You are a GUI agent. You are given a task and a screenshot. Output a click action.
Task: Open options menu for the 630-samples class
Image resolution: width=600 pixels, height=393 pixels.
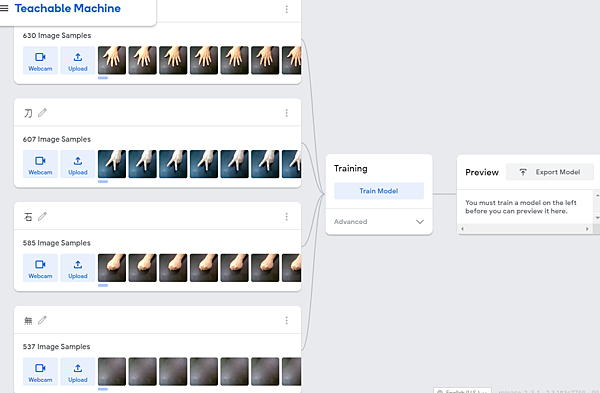[x=287, y=9]
